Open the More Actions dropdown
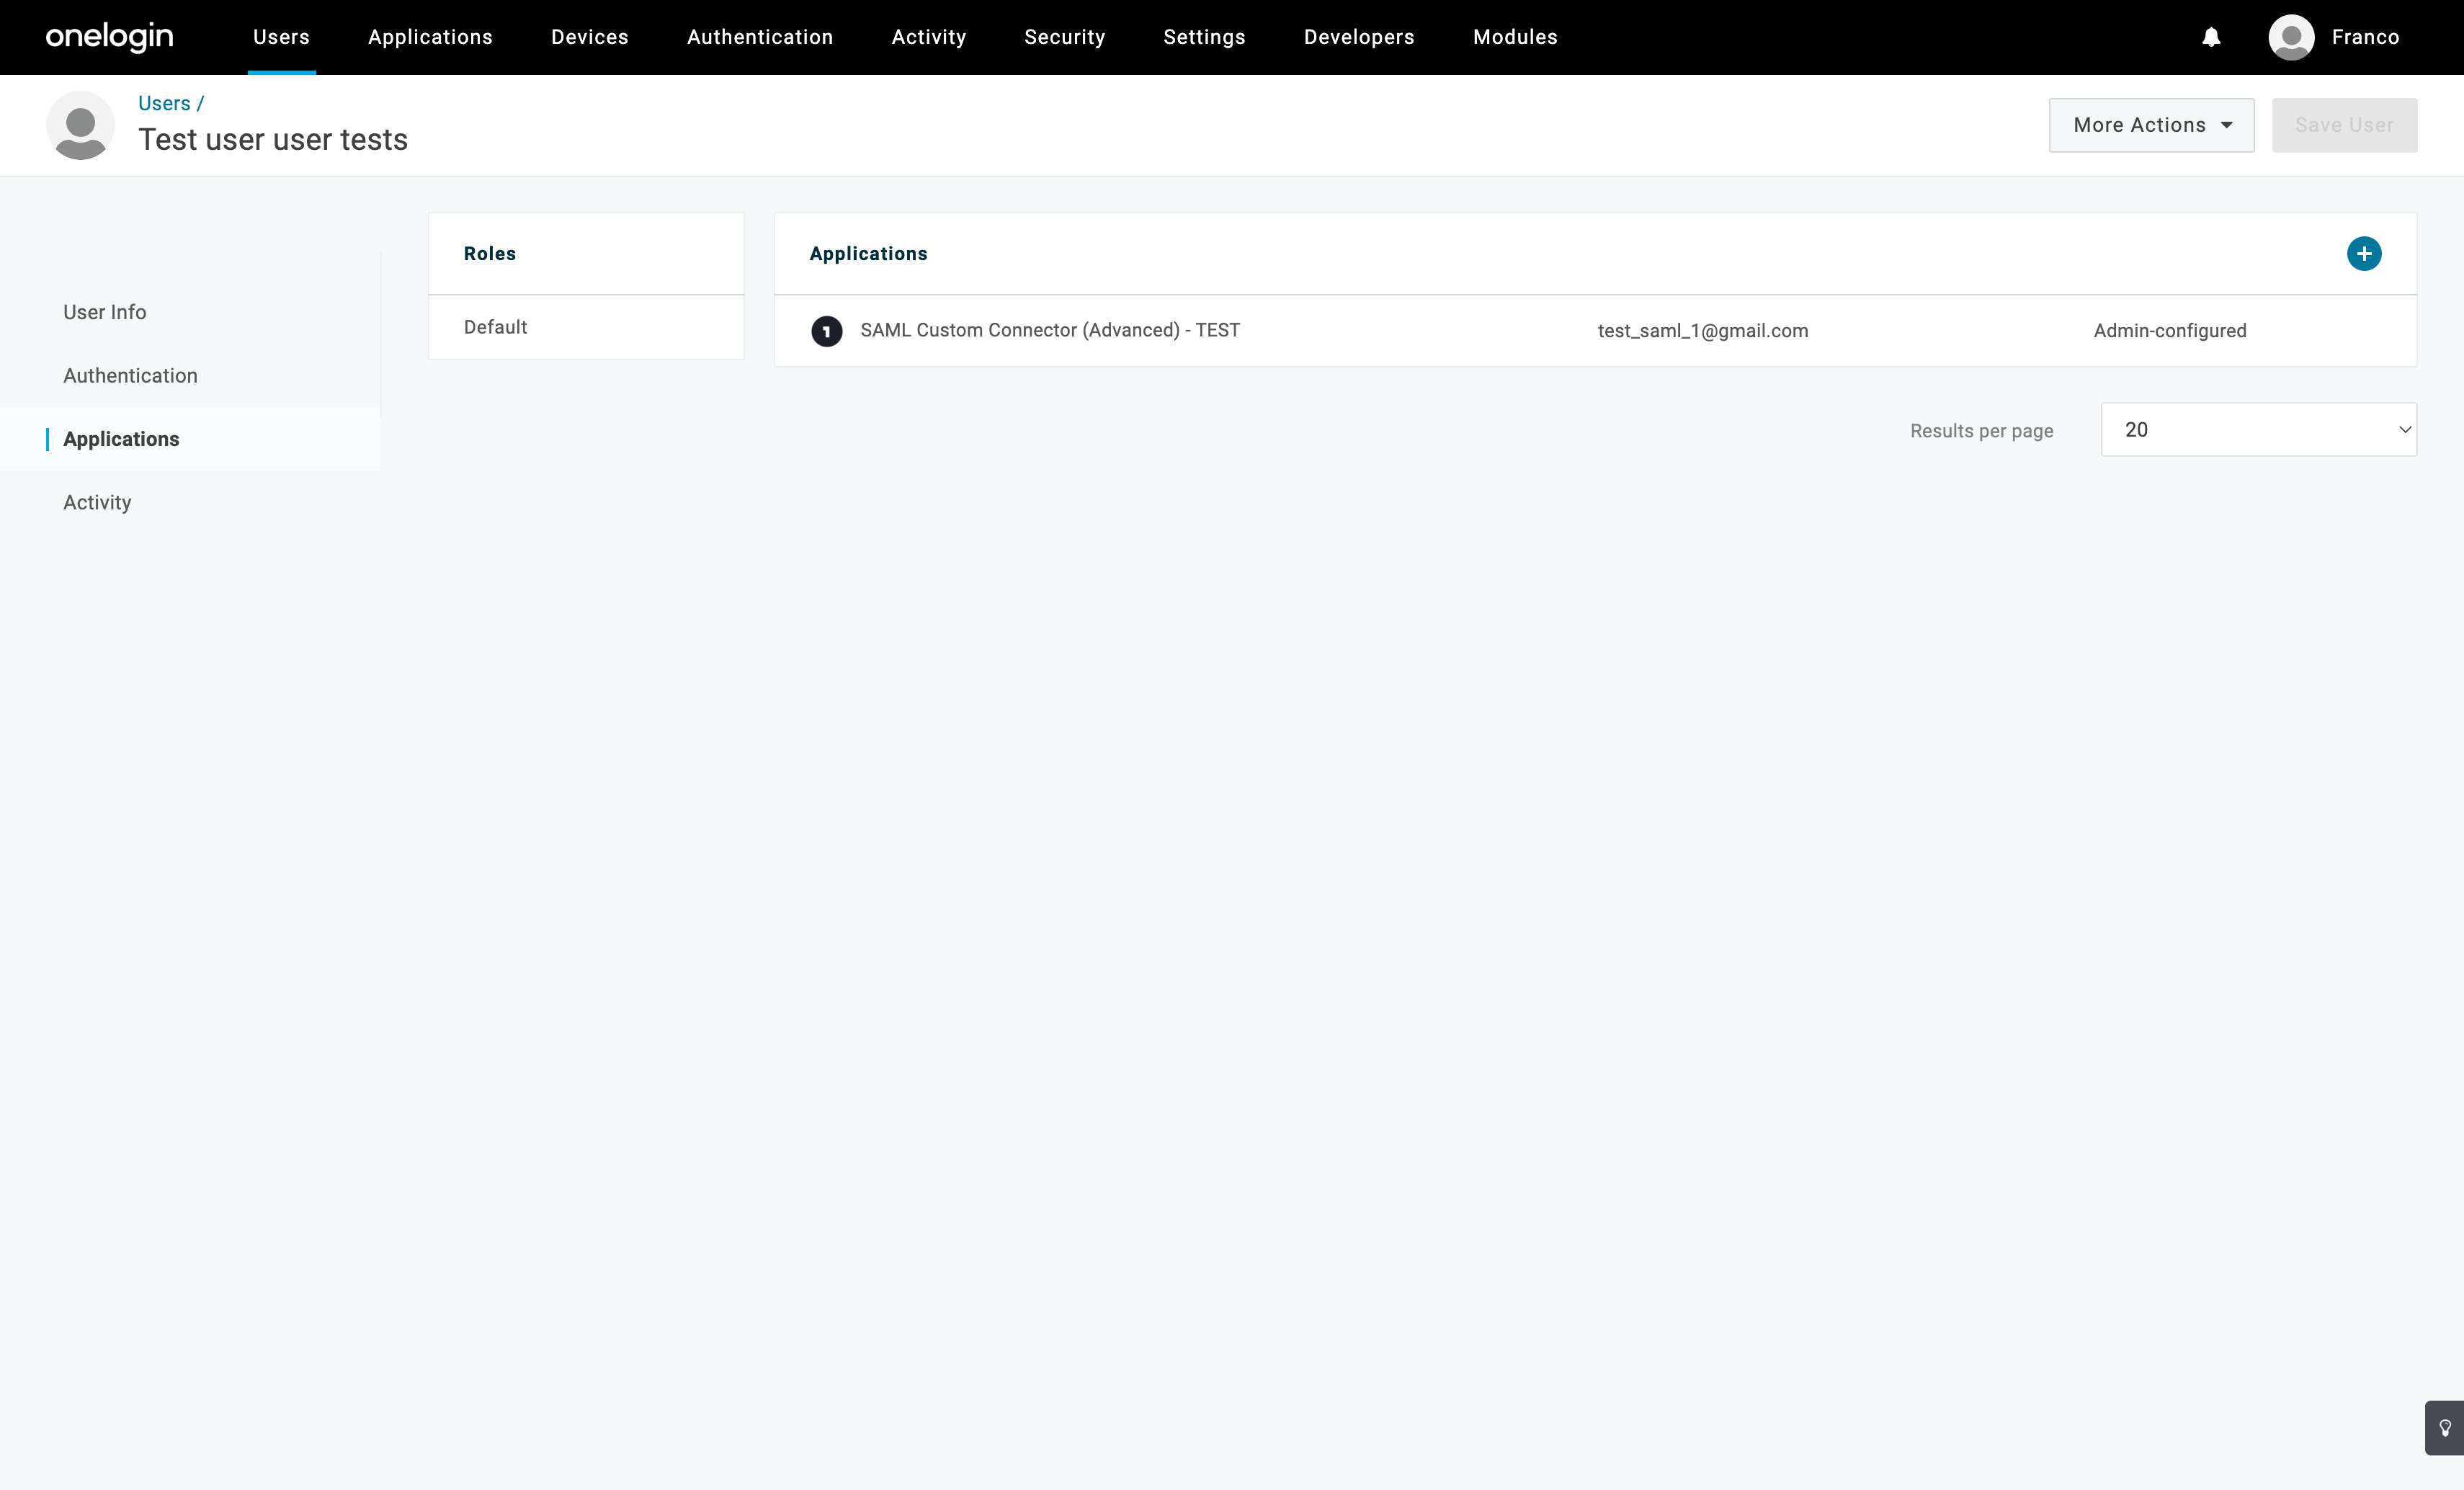This screenshot has width=2464, height=1490. (x=2151, y=125)
